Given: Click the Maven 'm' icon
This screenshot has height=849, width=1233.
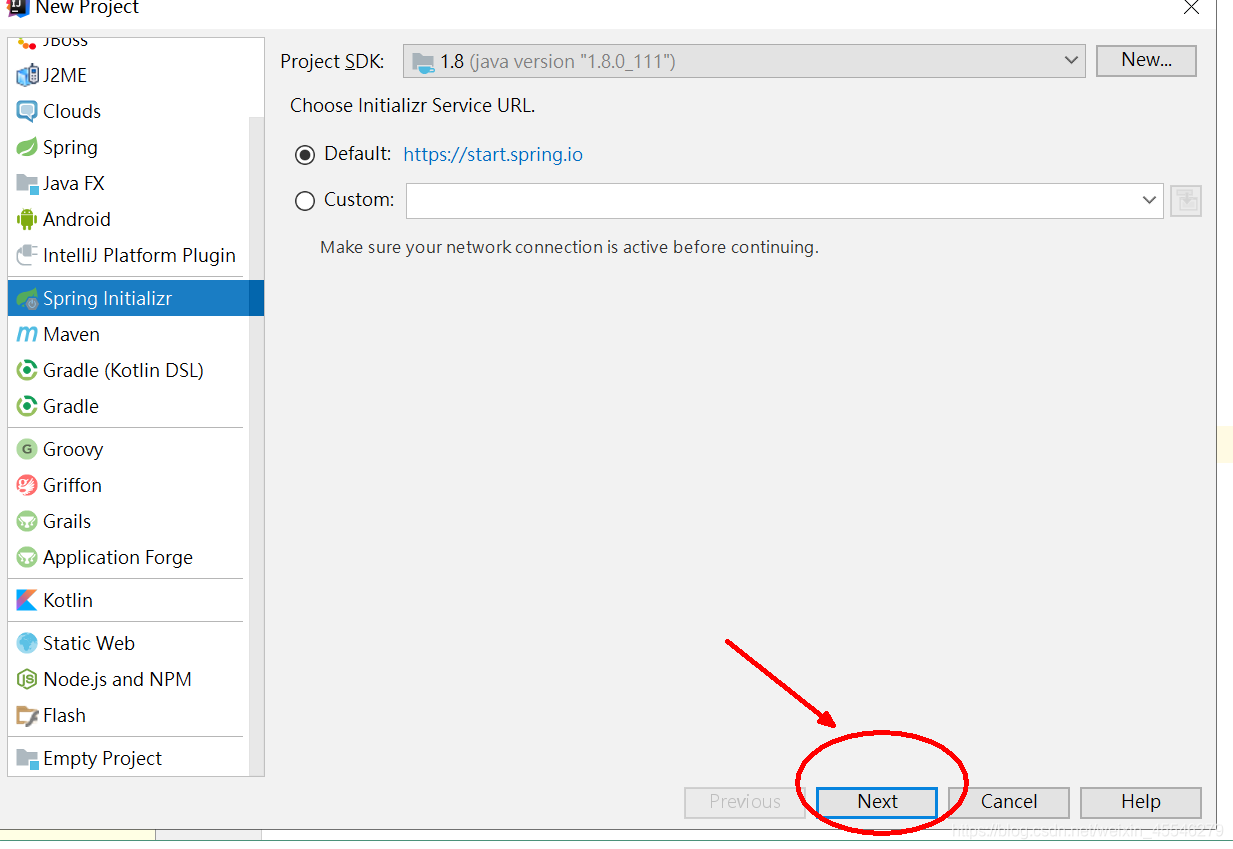Looking at the screenshot, I should (x=27, y=334).
